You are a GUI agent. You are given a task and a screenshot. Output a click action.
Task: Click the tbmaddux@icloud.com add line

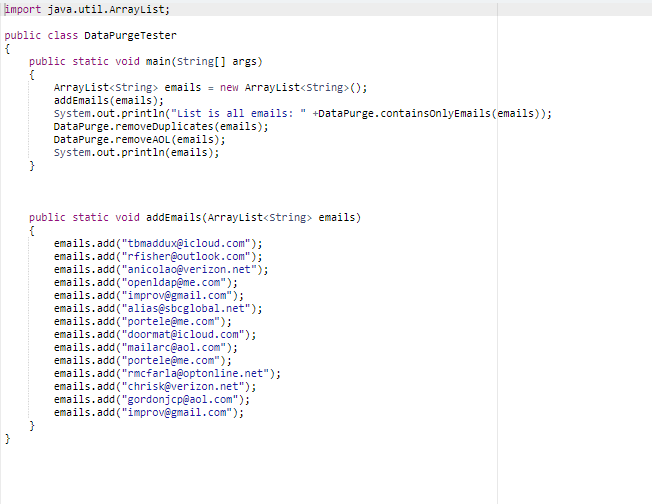[x=158, y=244]
